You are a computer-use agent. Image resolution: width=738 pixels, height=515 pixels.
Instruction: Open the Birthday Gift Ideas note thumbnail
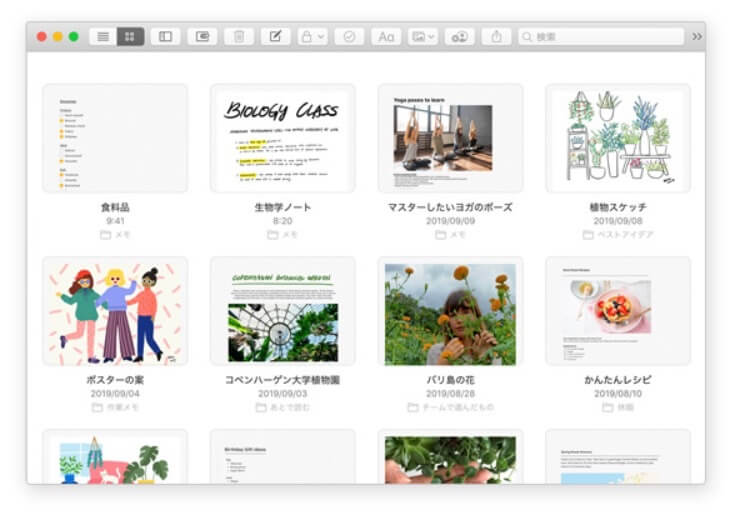pyautogui.click(x=283, y=457)
